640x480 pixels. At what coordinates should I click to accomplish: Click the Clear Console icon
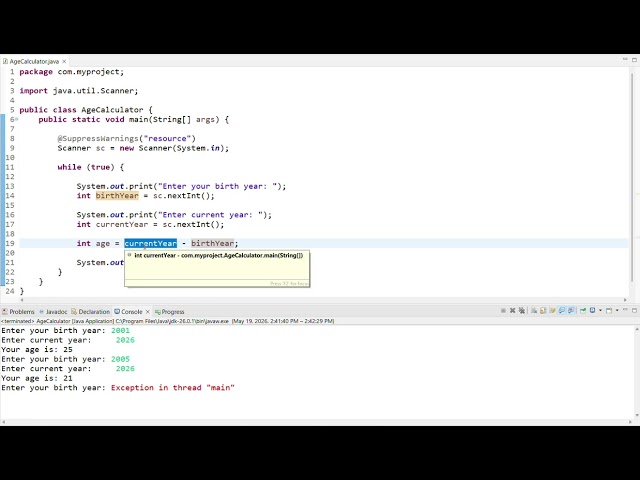[x=534, y=311]
